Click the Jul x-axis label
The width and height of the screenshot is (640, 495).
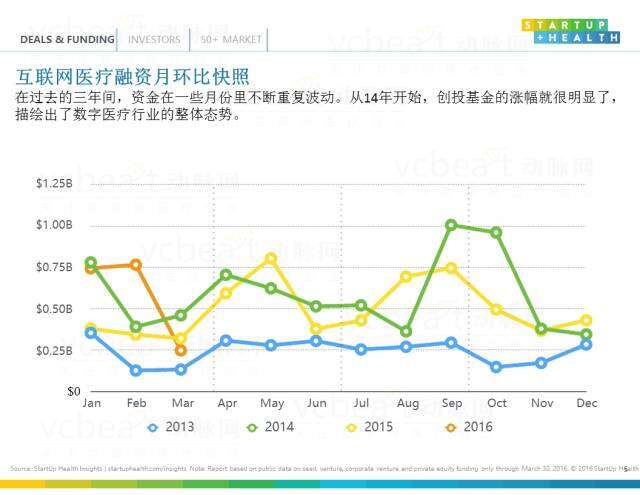(361, 403)
